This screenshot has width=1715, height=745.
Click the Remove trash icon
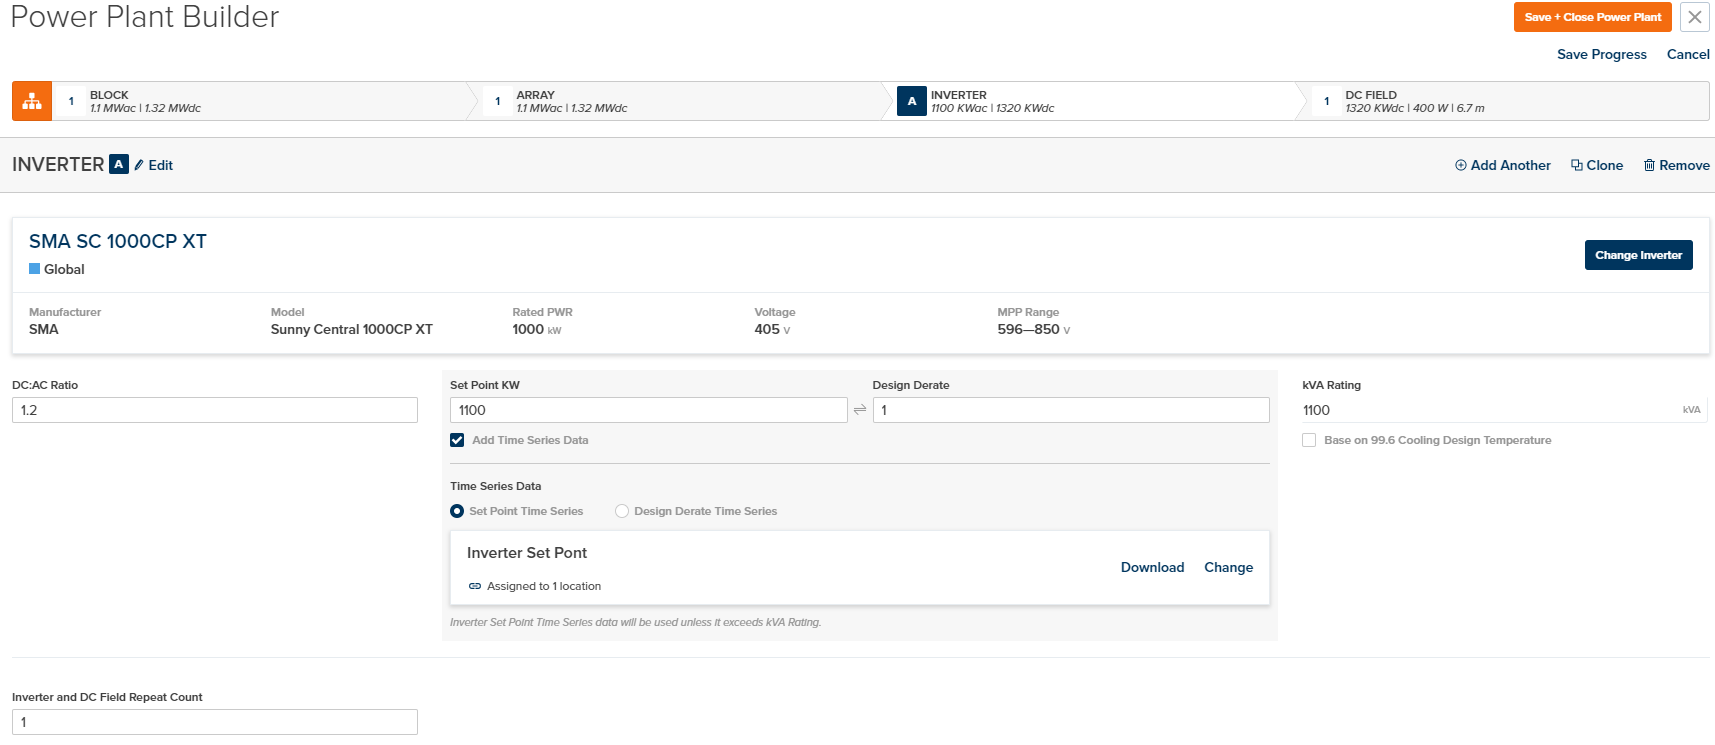1649,165
